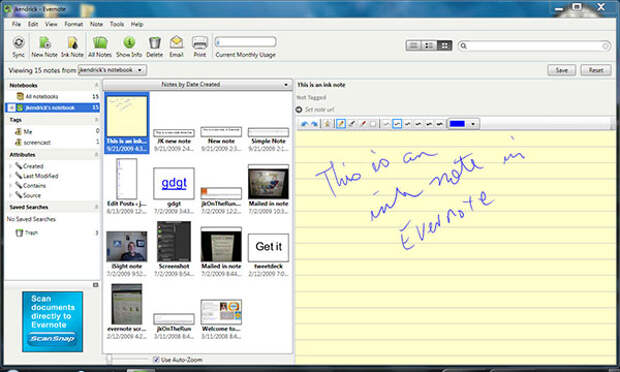Image resolution: width=620 pixels, height=372 pixels.
Task: Switch to list view toggle button
Action: [x=414, y=45]
